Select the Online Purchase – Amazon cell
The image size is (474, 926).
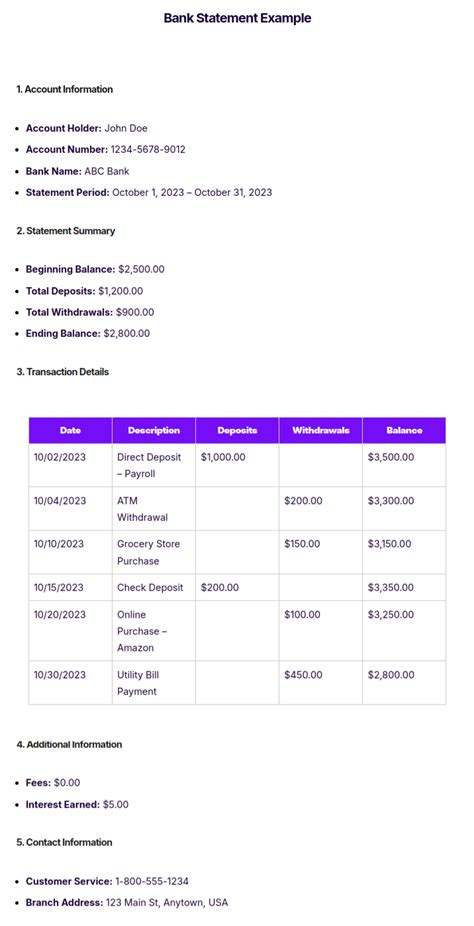point(154,631)
